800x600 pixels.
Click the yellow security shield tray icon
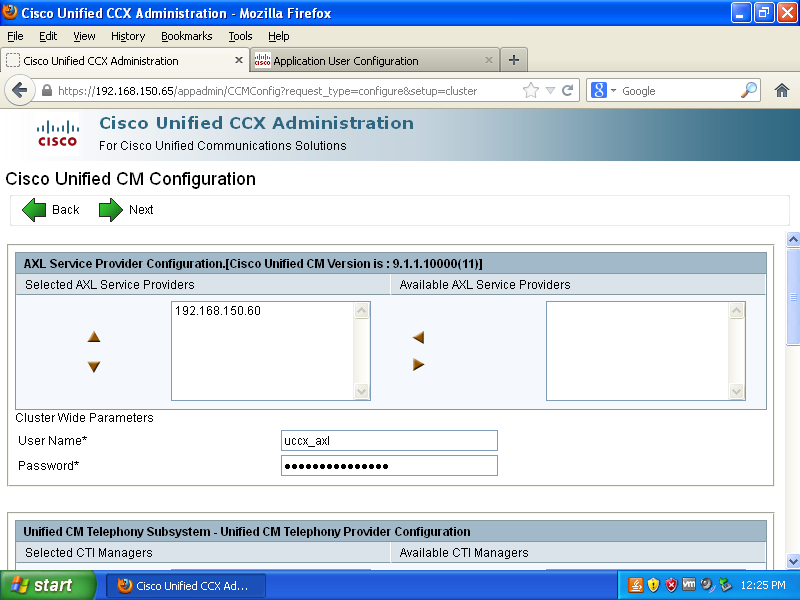(x=653, y=585)
